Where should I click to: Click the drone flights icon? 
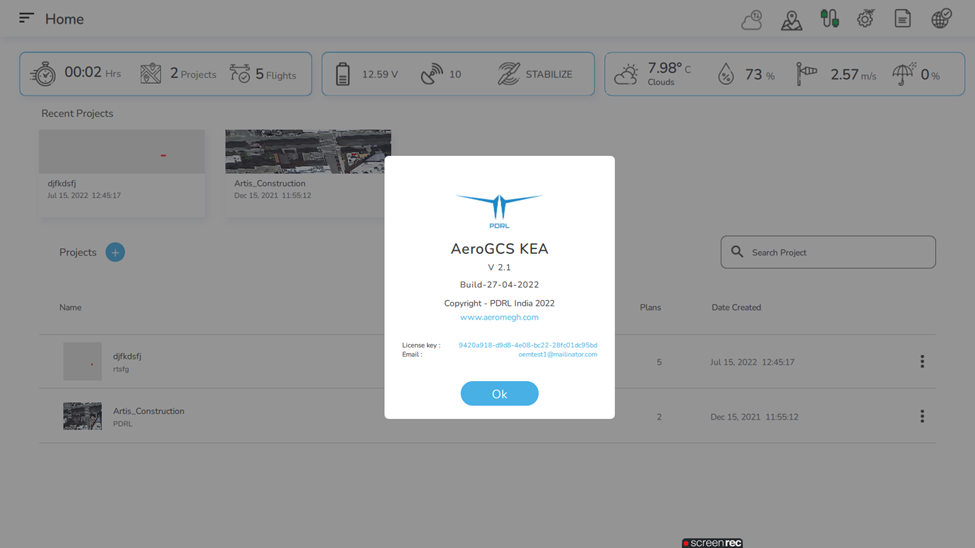(x=240, y=73)
